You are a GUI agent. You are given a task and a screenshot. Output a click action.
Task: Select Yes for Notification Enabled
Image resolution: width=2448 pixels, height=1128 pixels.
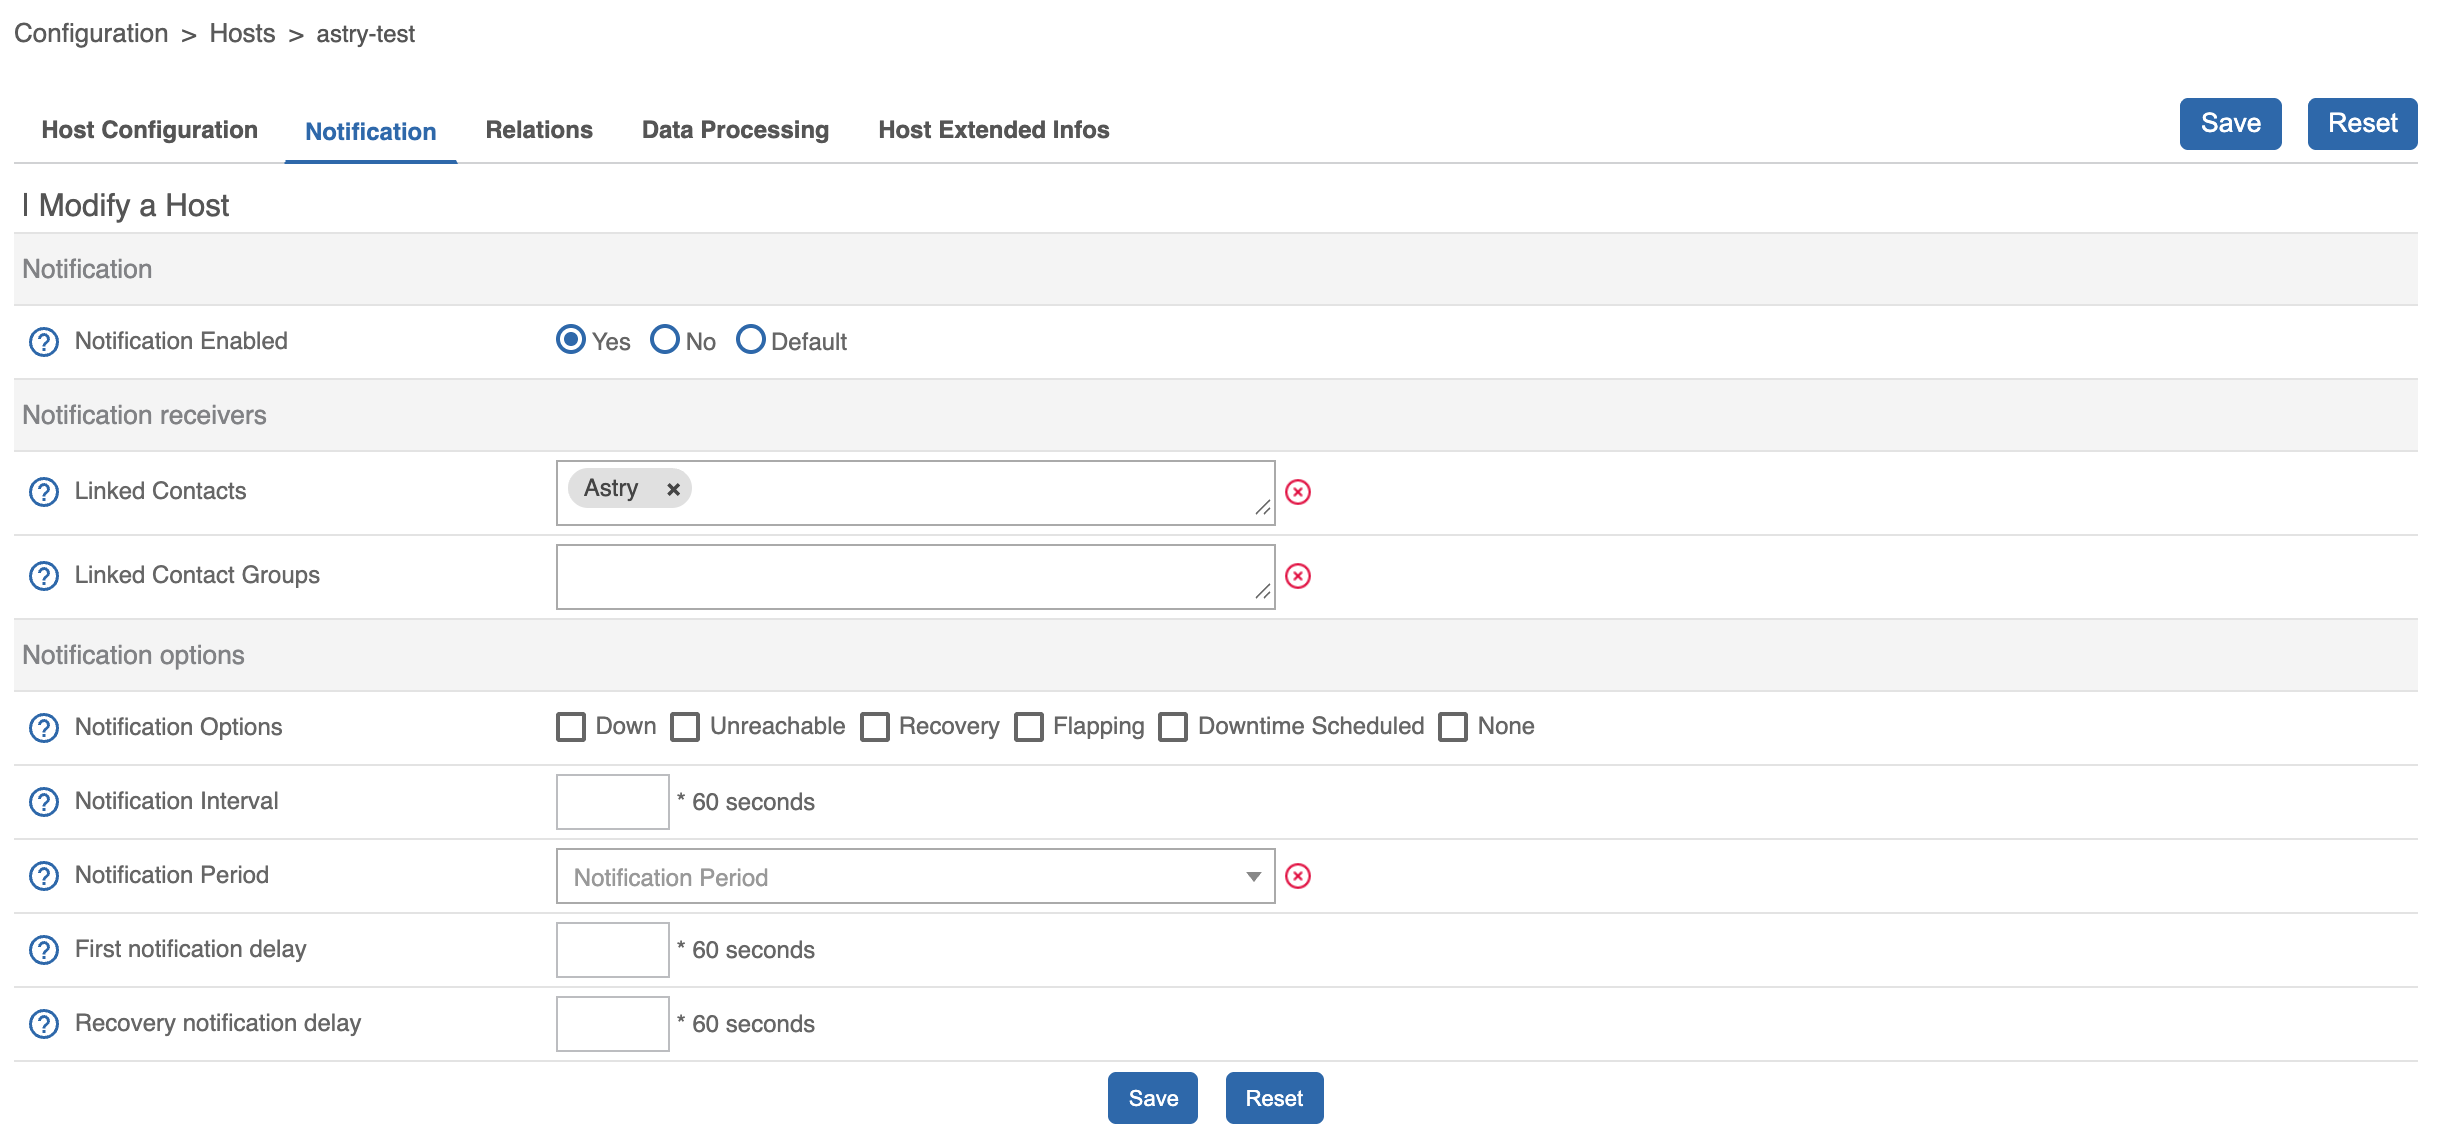tap(571, 340)
